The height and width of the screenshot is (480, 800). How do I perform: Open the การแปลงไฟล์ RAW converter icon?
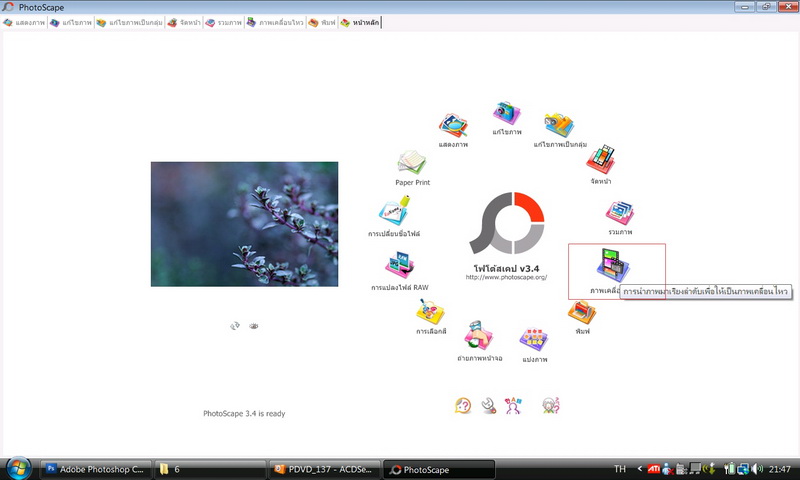click(399, 265)
